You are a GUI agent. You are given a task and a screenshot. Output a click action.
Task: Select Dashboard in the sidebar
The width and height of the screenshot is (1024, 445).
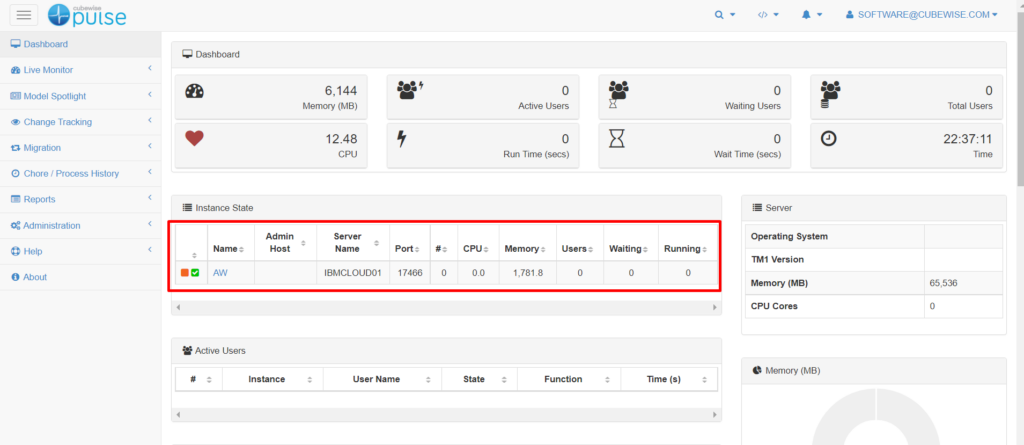(x=46, y=44)
